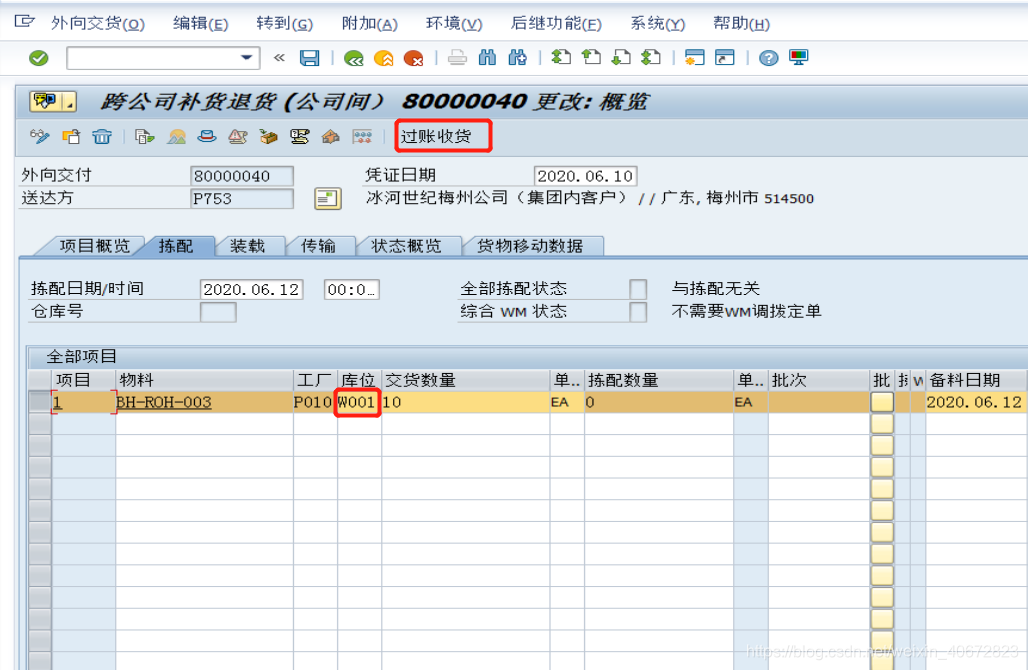Viewport: 1028px width, 670px height.
Task: Open Header Details hat icon
Action: click(x=207, y=136)
